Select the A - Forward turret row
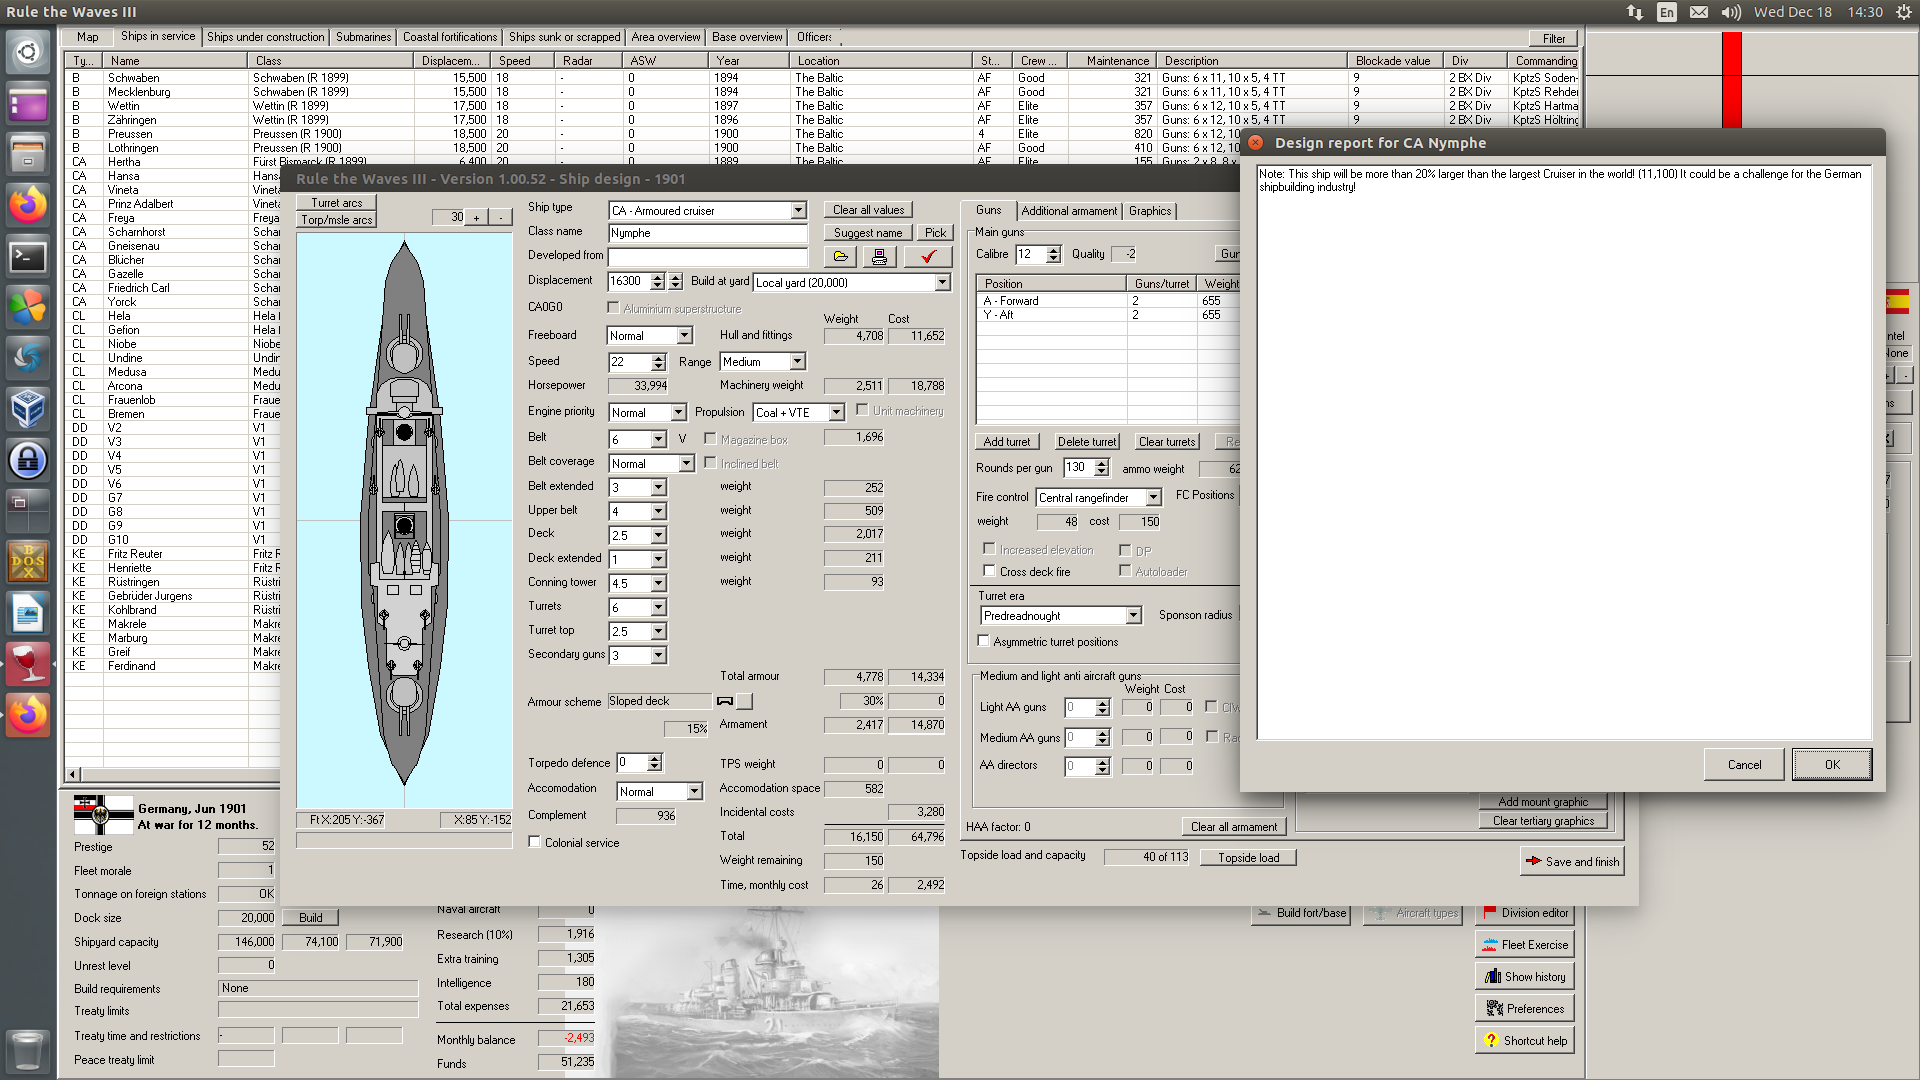 point(1108,301)
